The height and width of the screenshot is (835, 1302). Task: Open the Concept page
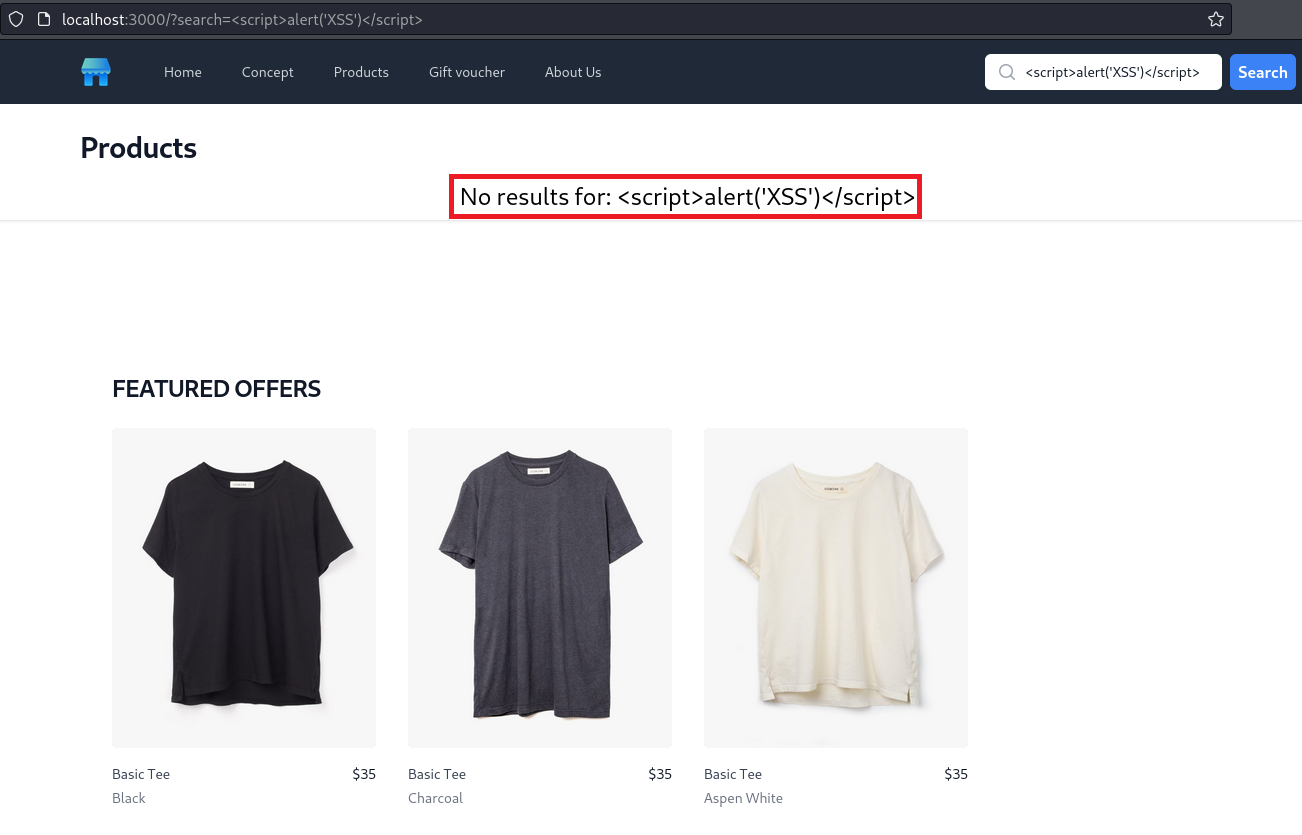pyautogui.click(x=268, y=72)
